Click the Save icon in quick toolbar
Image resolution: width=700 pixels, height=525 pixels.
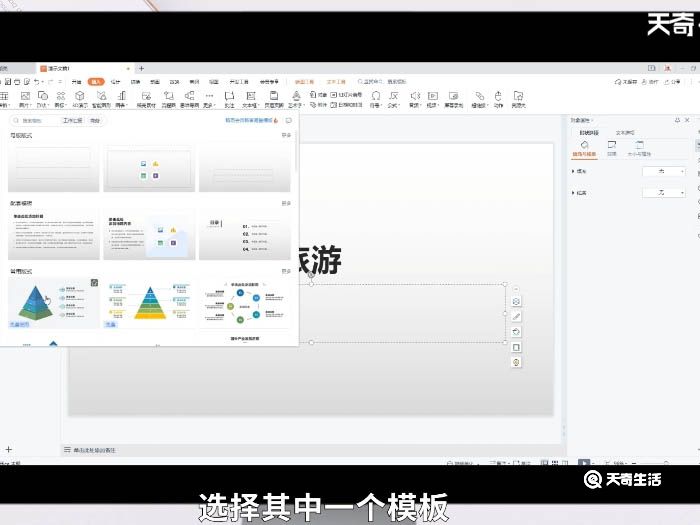coord(8,82)
